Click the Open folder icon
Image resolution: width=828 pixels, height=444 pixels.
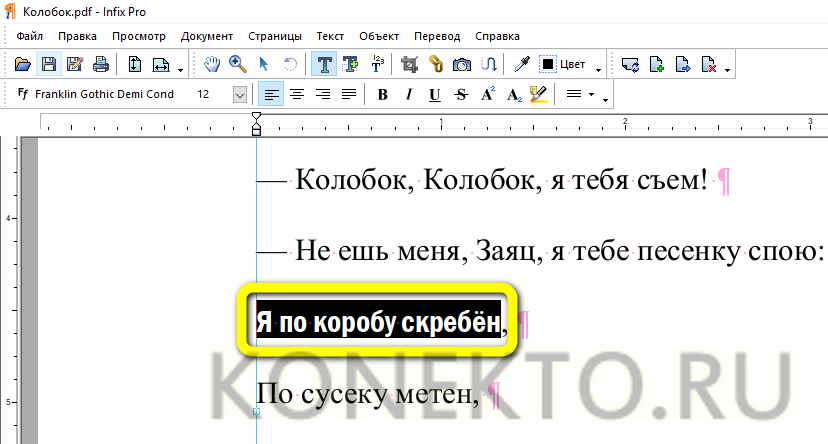pos(23,65)
